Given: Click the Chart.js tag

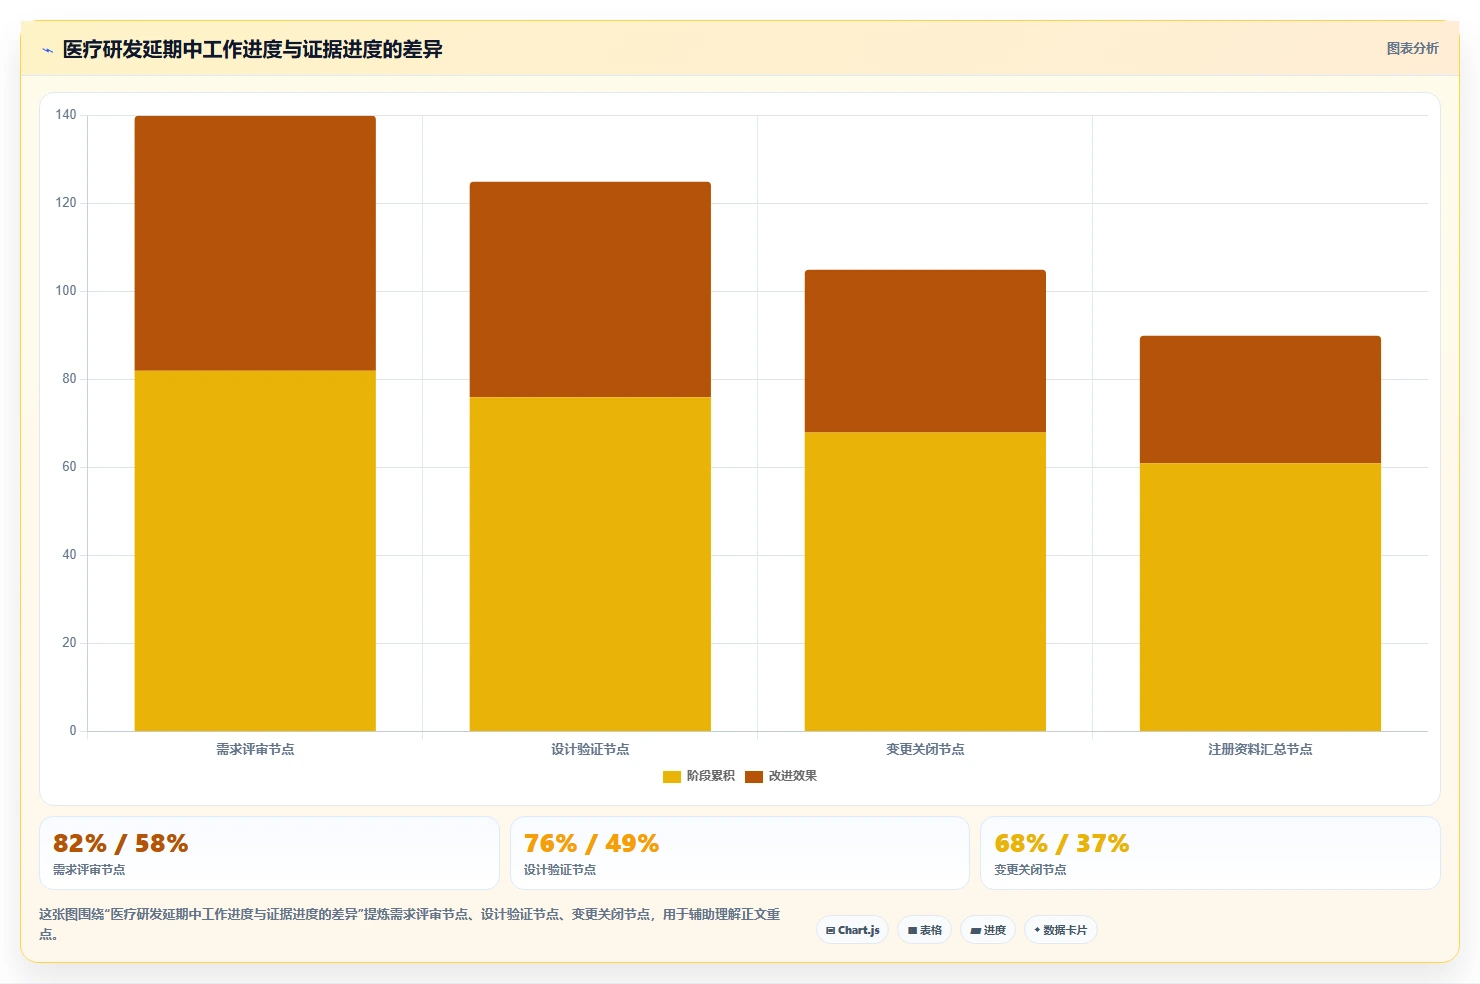Looking at the screenshot, I should [x=853, y=930].
